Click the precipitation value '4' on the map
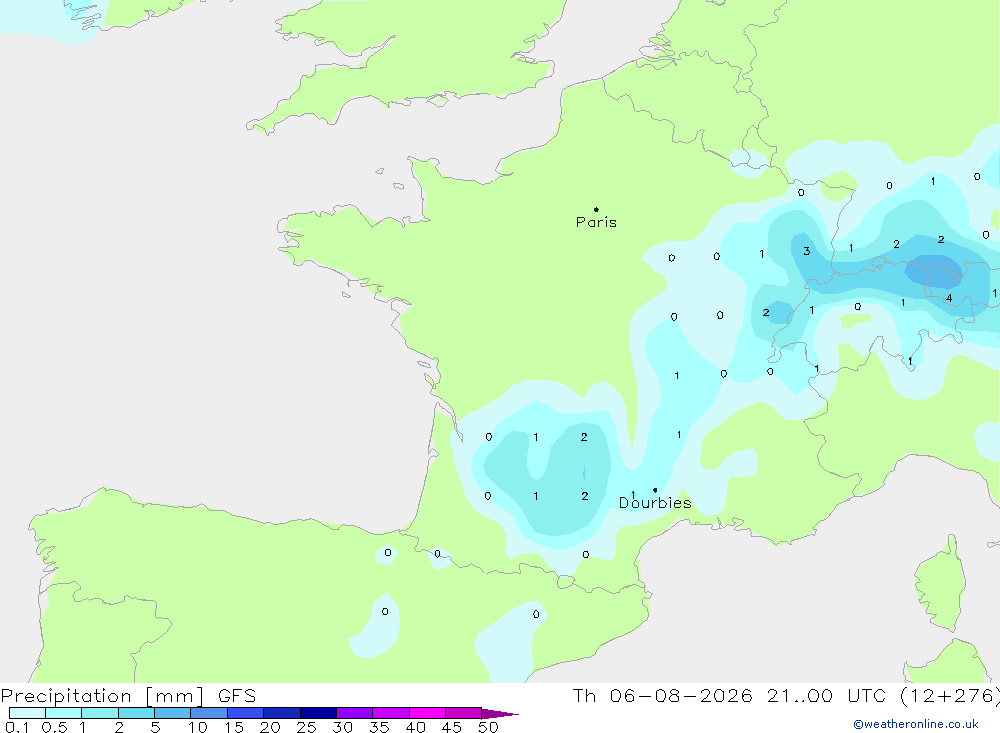 949,298
